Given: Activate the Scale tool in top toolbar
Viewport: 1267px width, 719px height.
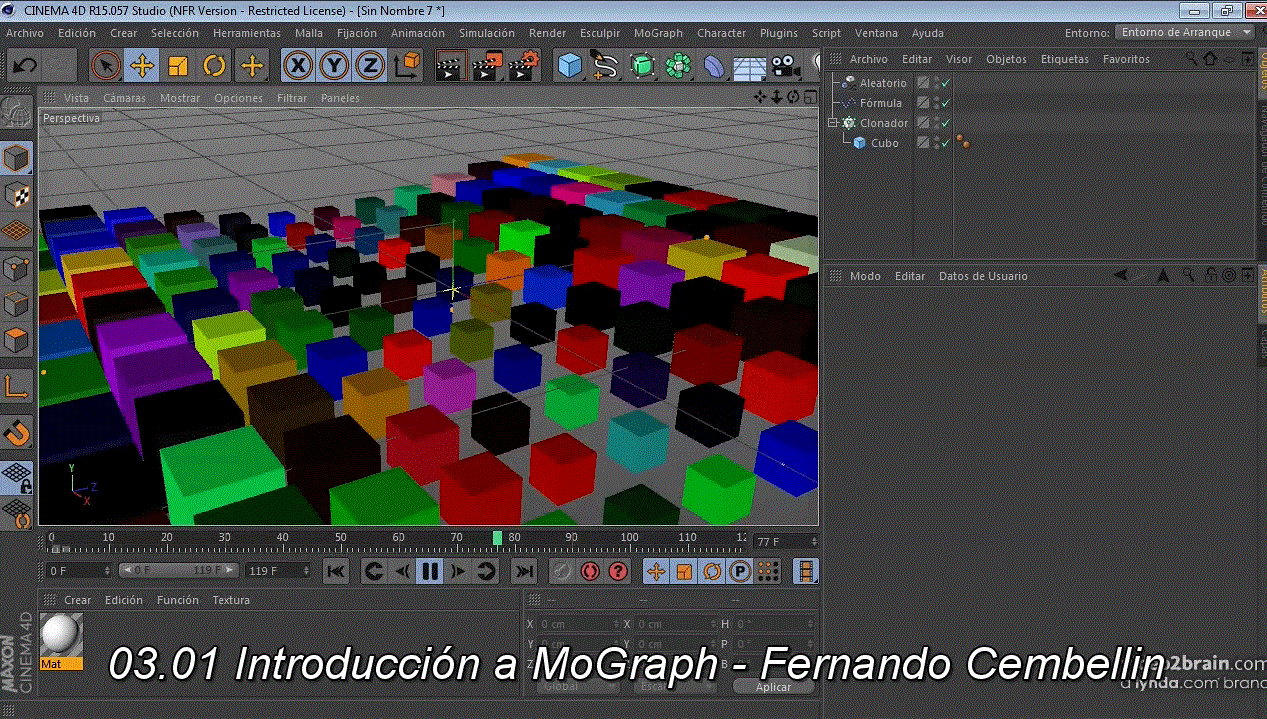Looking at the screenshot, I should 179,66.
